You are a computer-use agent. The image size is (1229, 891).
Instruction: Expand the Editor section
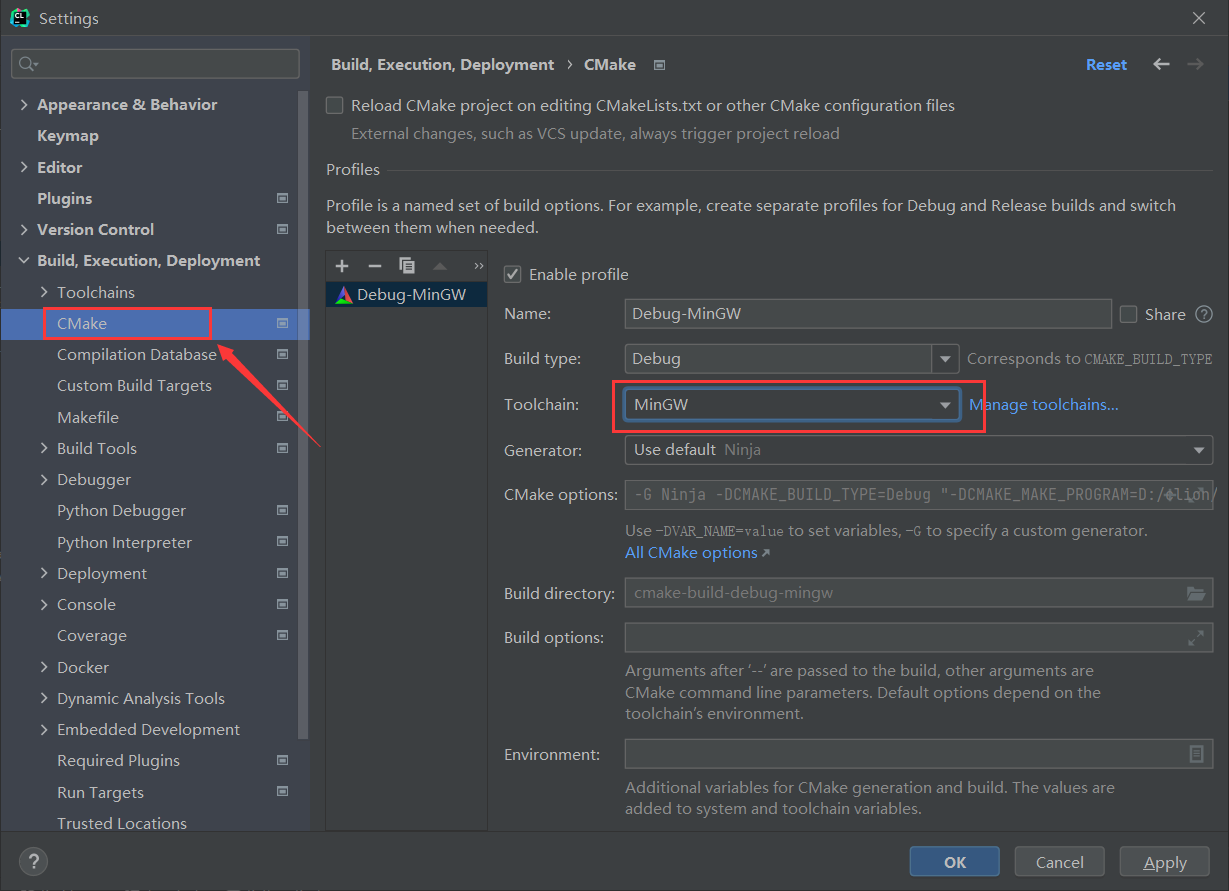pyautogui.click(x=24, y=167)
